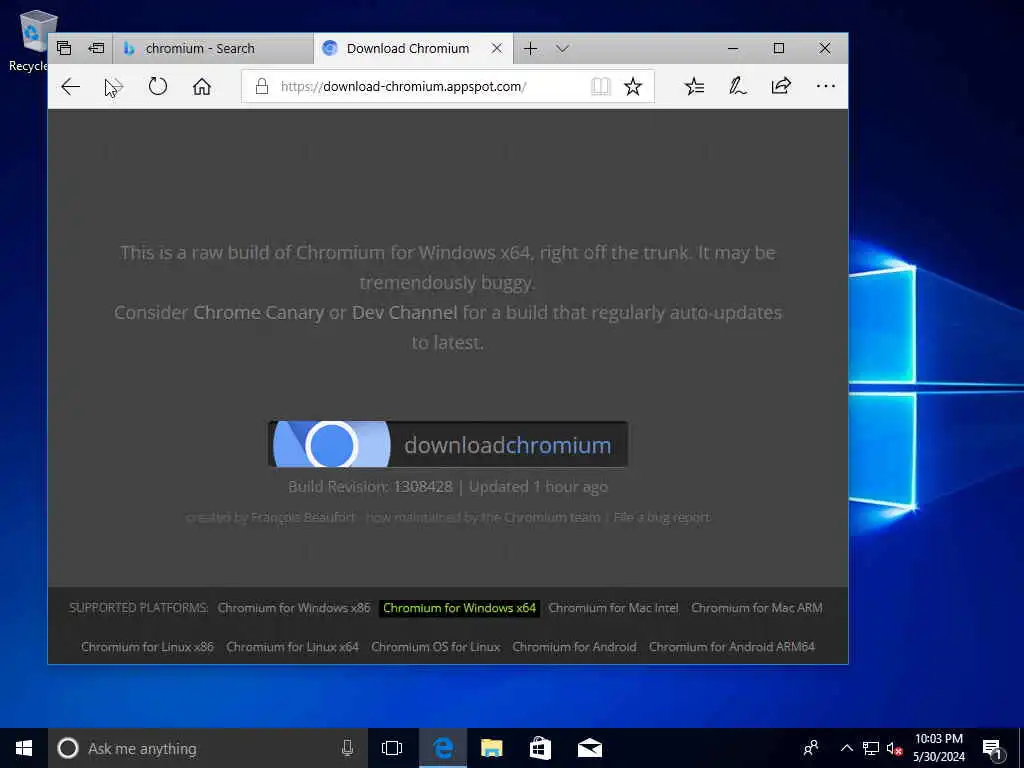Set these tabs aside
Viewport: 1024px width, 768px height.
[x=96, y=48]
